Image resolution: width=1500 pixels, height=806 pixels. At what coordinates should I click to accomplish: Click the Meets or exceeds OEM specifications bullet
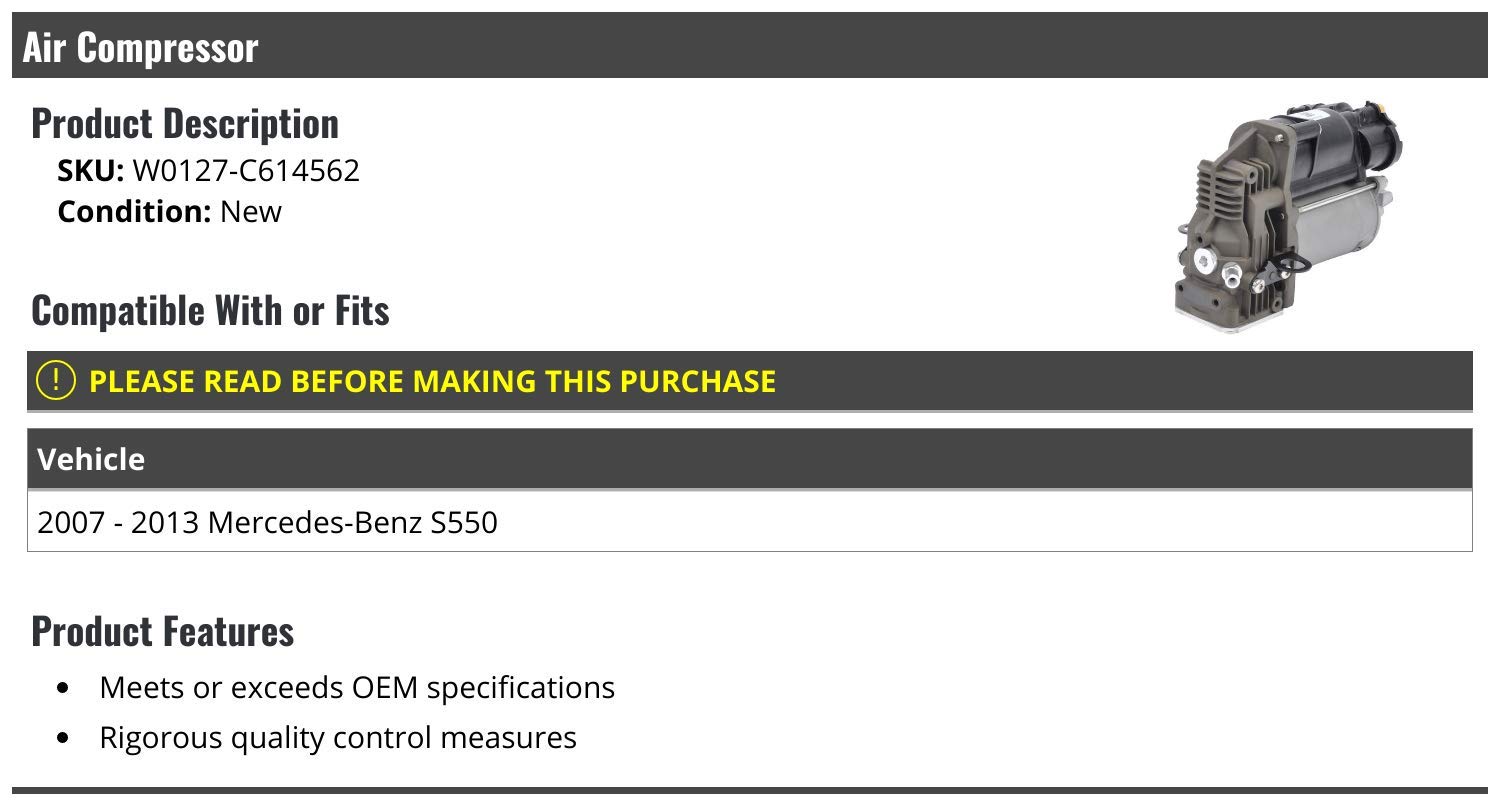pyautogui.click(x=357, y=688)
